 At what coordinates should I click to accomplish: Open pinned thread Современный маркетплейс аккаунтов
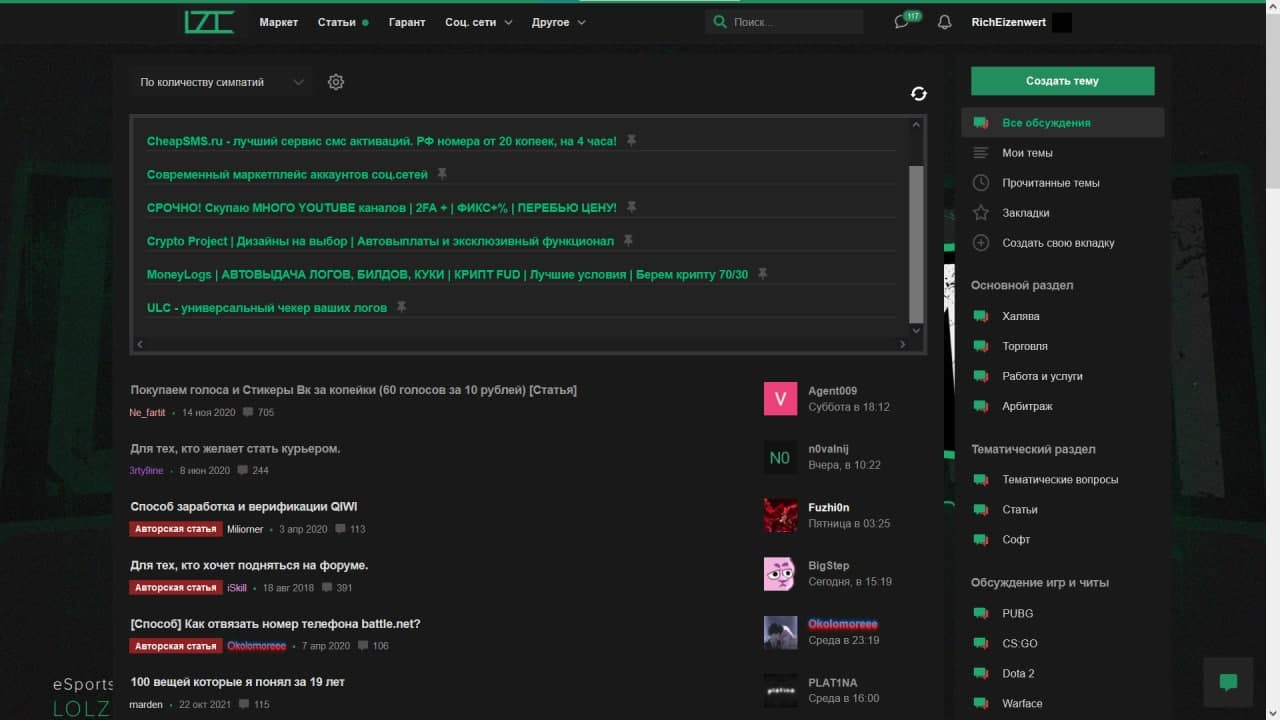pos(287,174)
